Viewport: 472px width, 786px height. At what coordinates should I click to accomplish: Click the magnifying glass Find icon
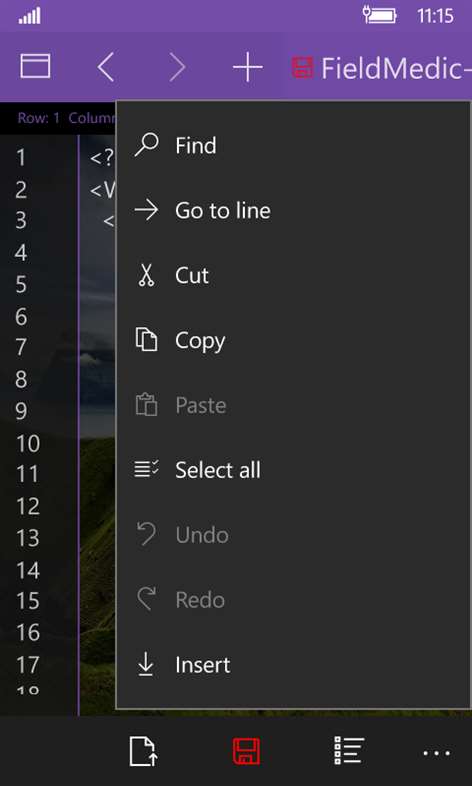point(146,145)
